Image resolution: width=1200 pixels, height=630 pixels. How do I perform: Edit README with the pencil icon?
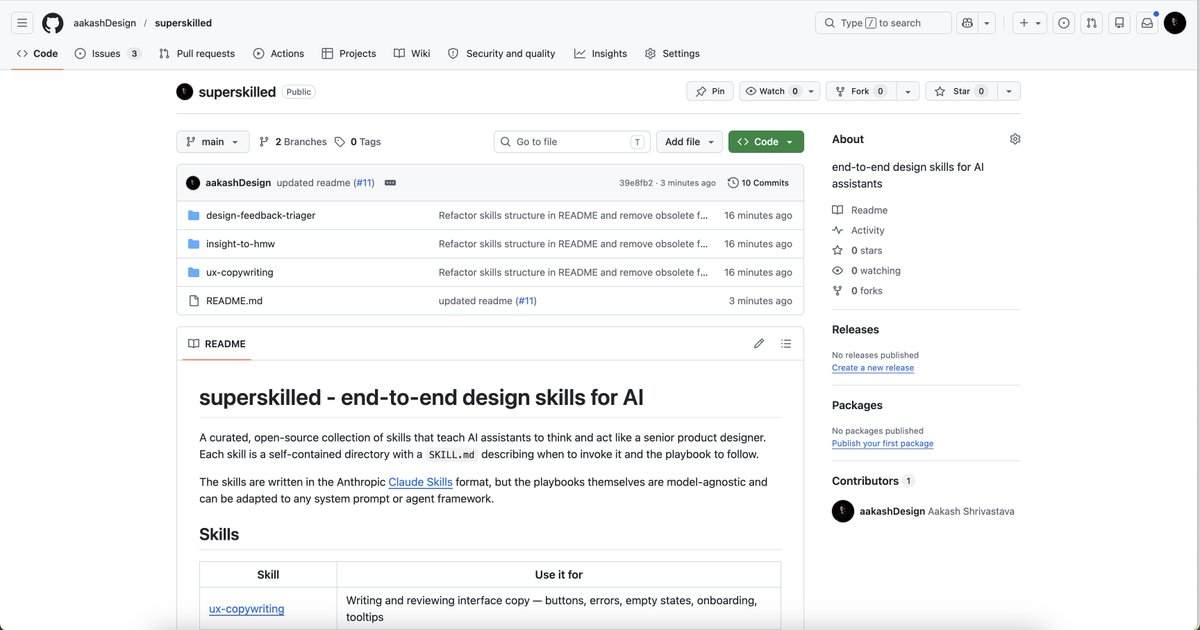(759, 344)
